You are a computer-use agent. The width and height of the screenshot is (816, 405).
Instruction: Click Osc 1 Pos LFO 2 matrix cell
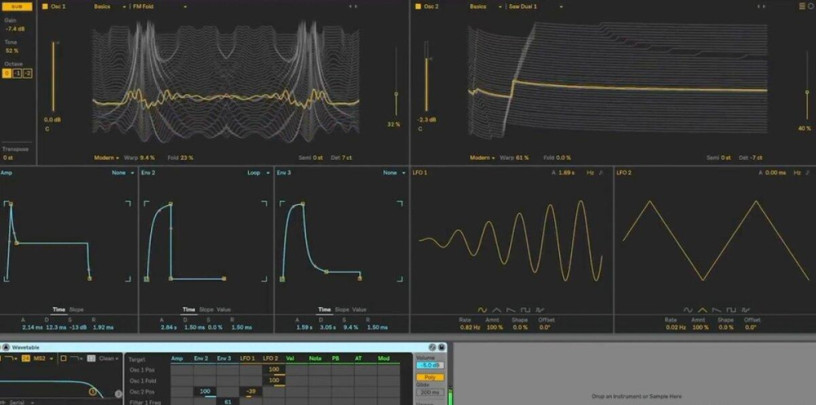coord(273,370)
